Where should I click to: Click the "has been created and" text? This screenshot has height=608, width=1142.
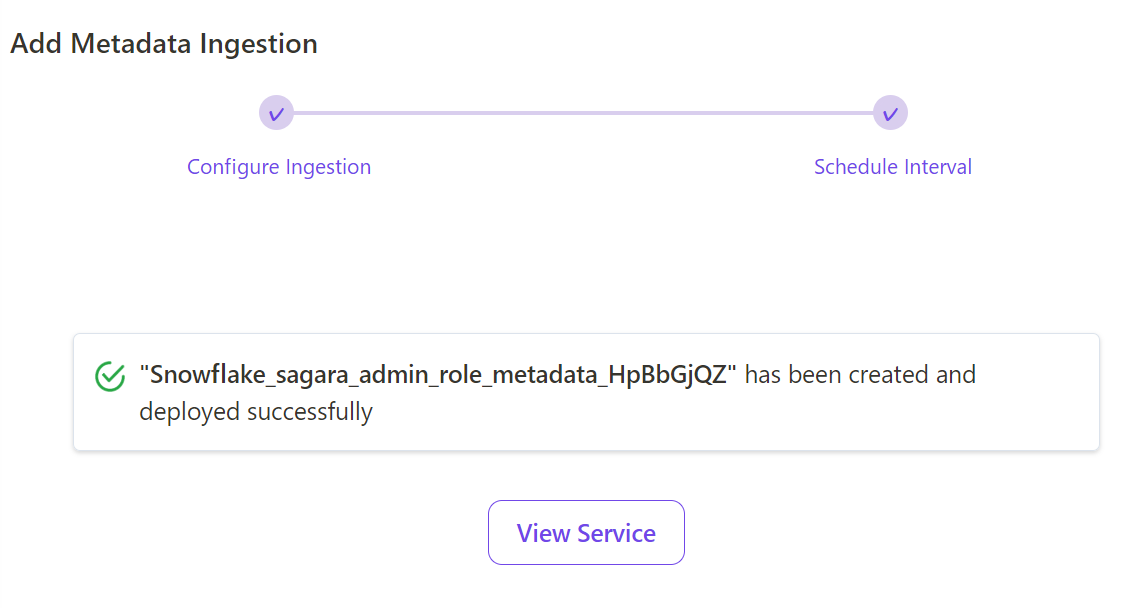pos(860,374)
